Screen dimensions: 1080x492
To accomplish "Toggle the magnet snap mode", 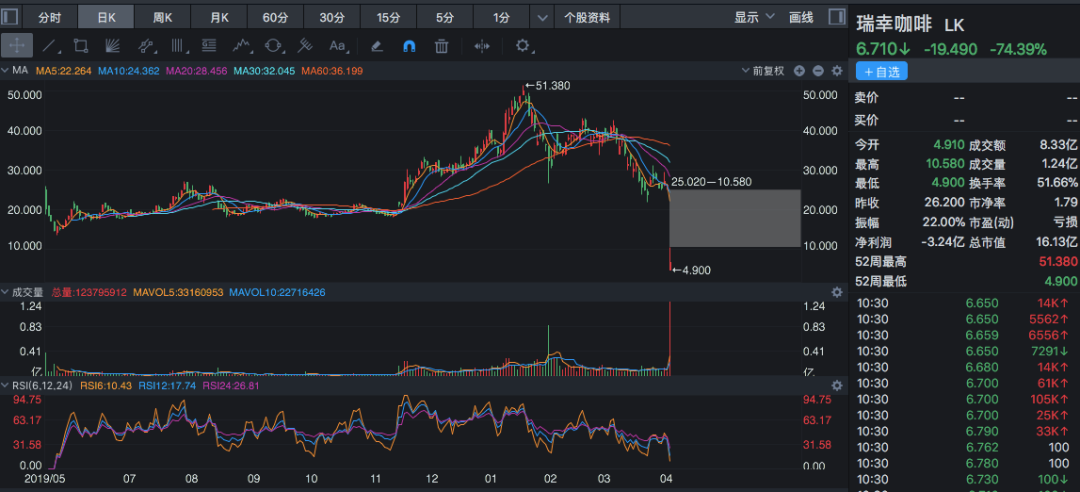I will pyautogui.click(x=409, y=46).
